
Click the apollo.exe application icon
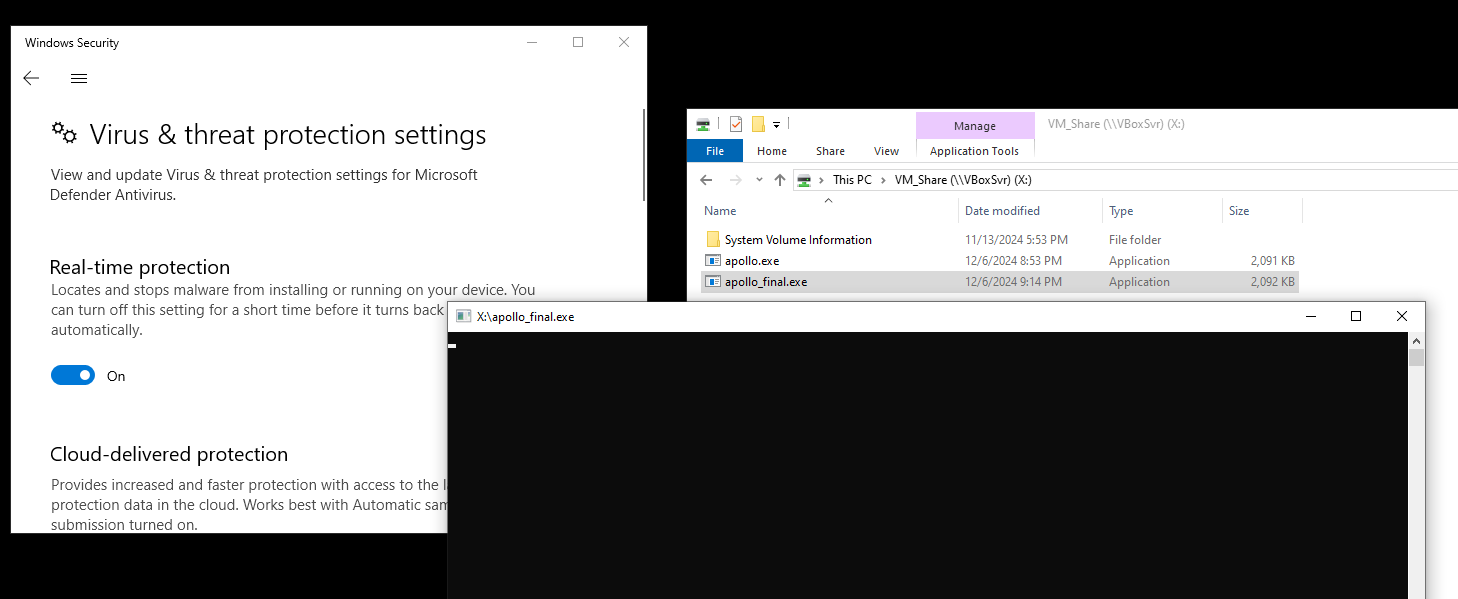(x=713, y=261)
